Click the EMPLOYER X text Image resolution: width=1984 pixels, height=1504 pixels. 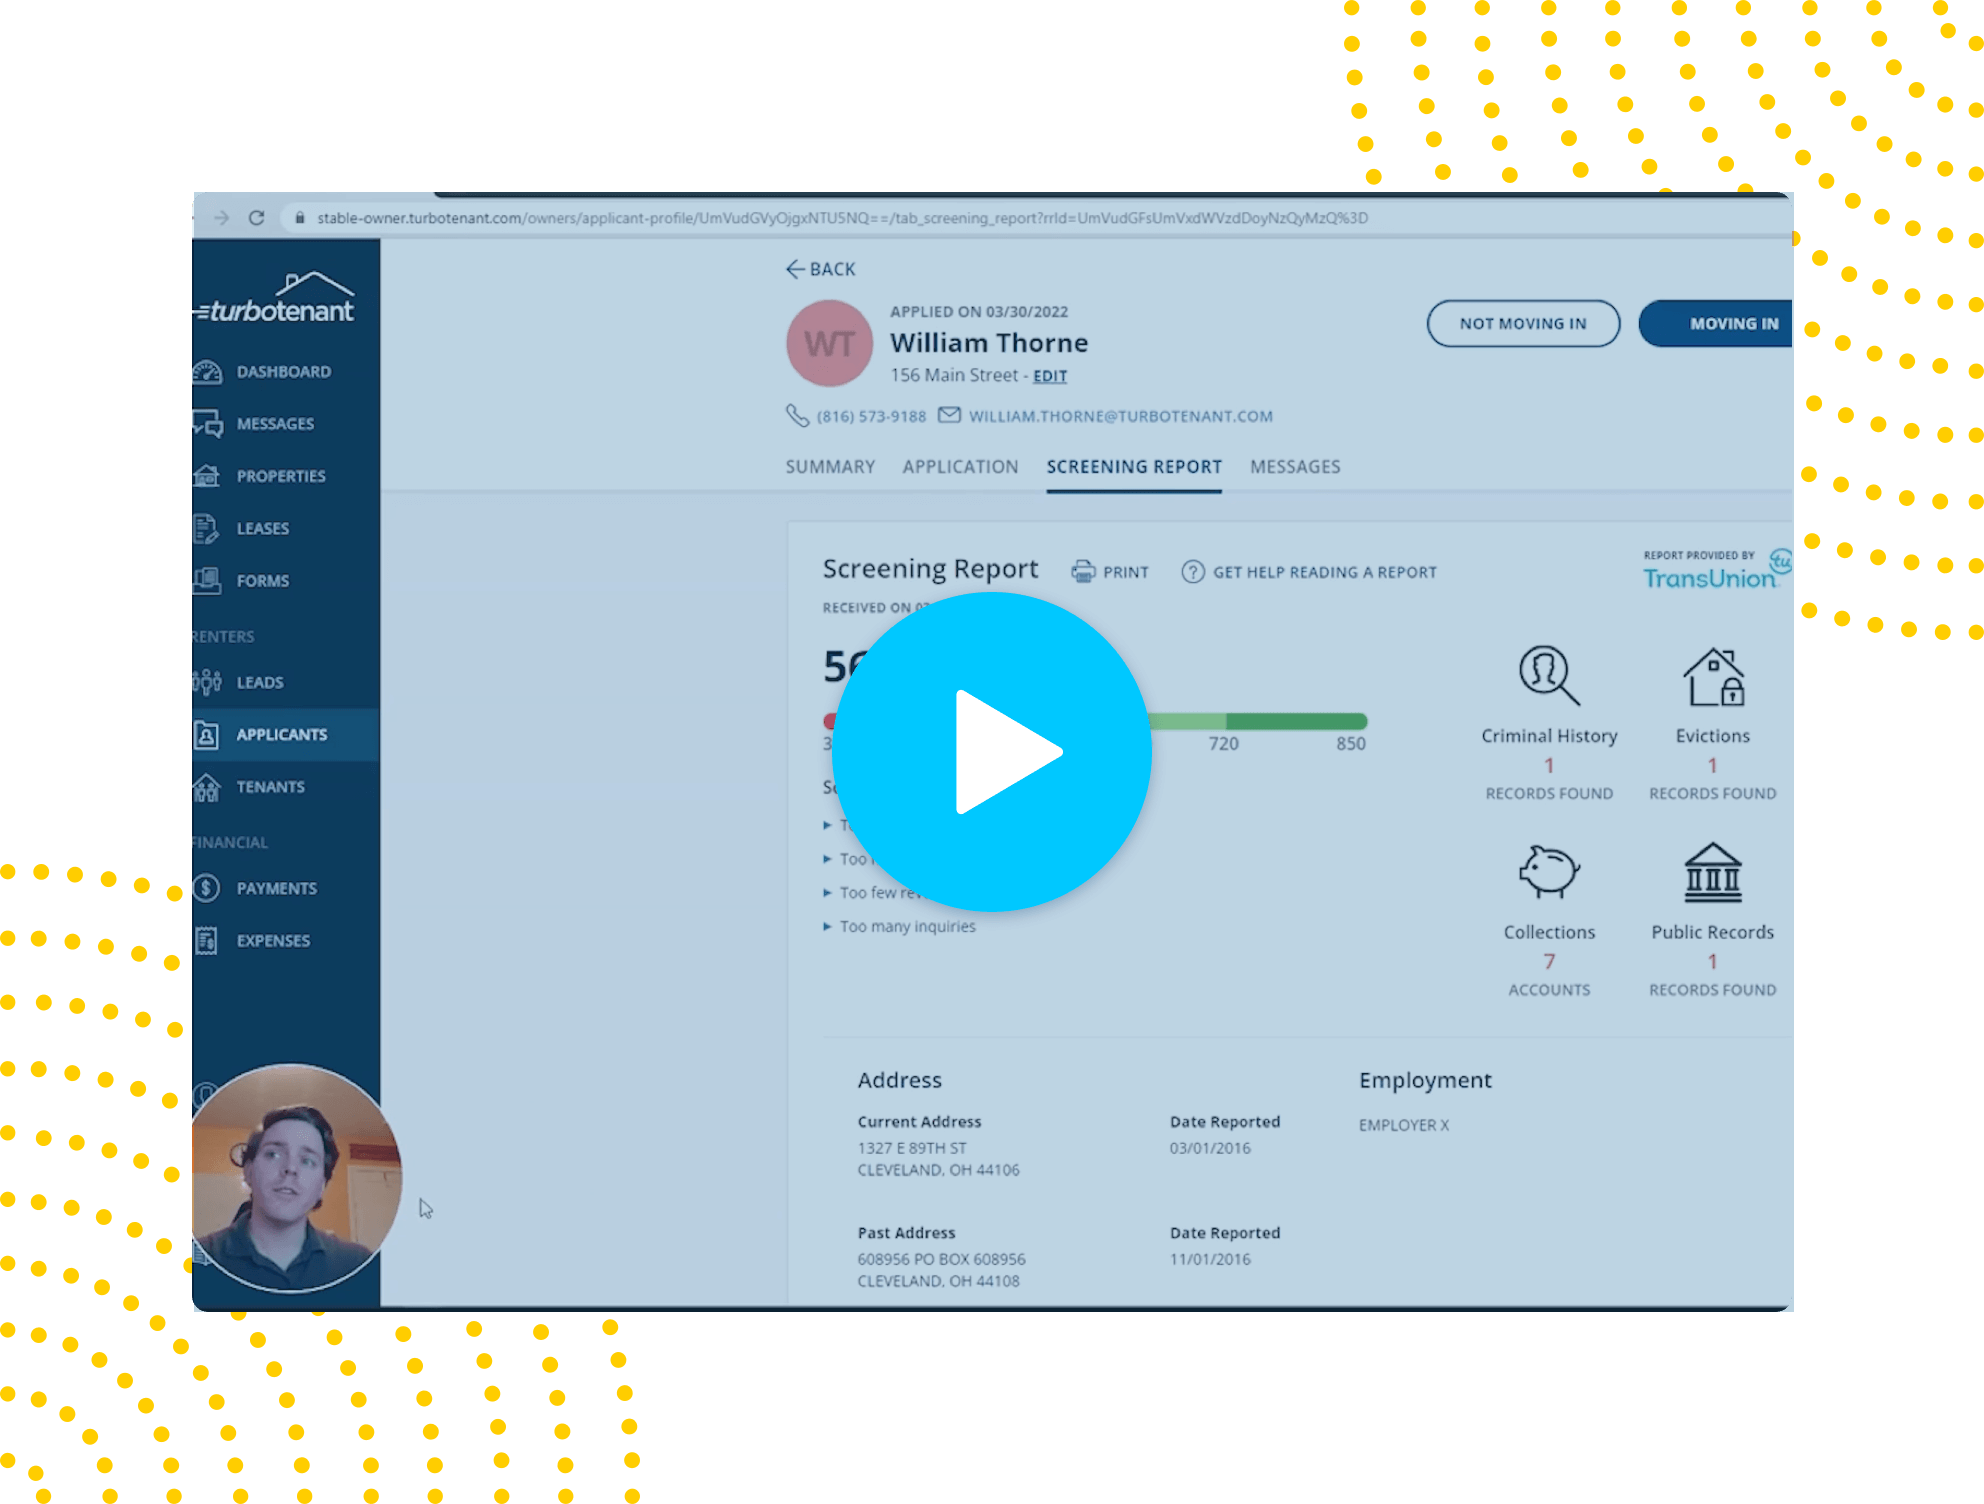[x=1404, y=1125]
